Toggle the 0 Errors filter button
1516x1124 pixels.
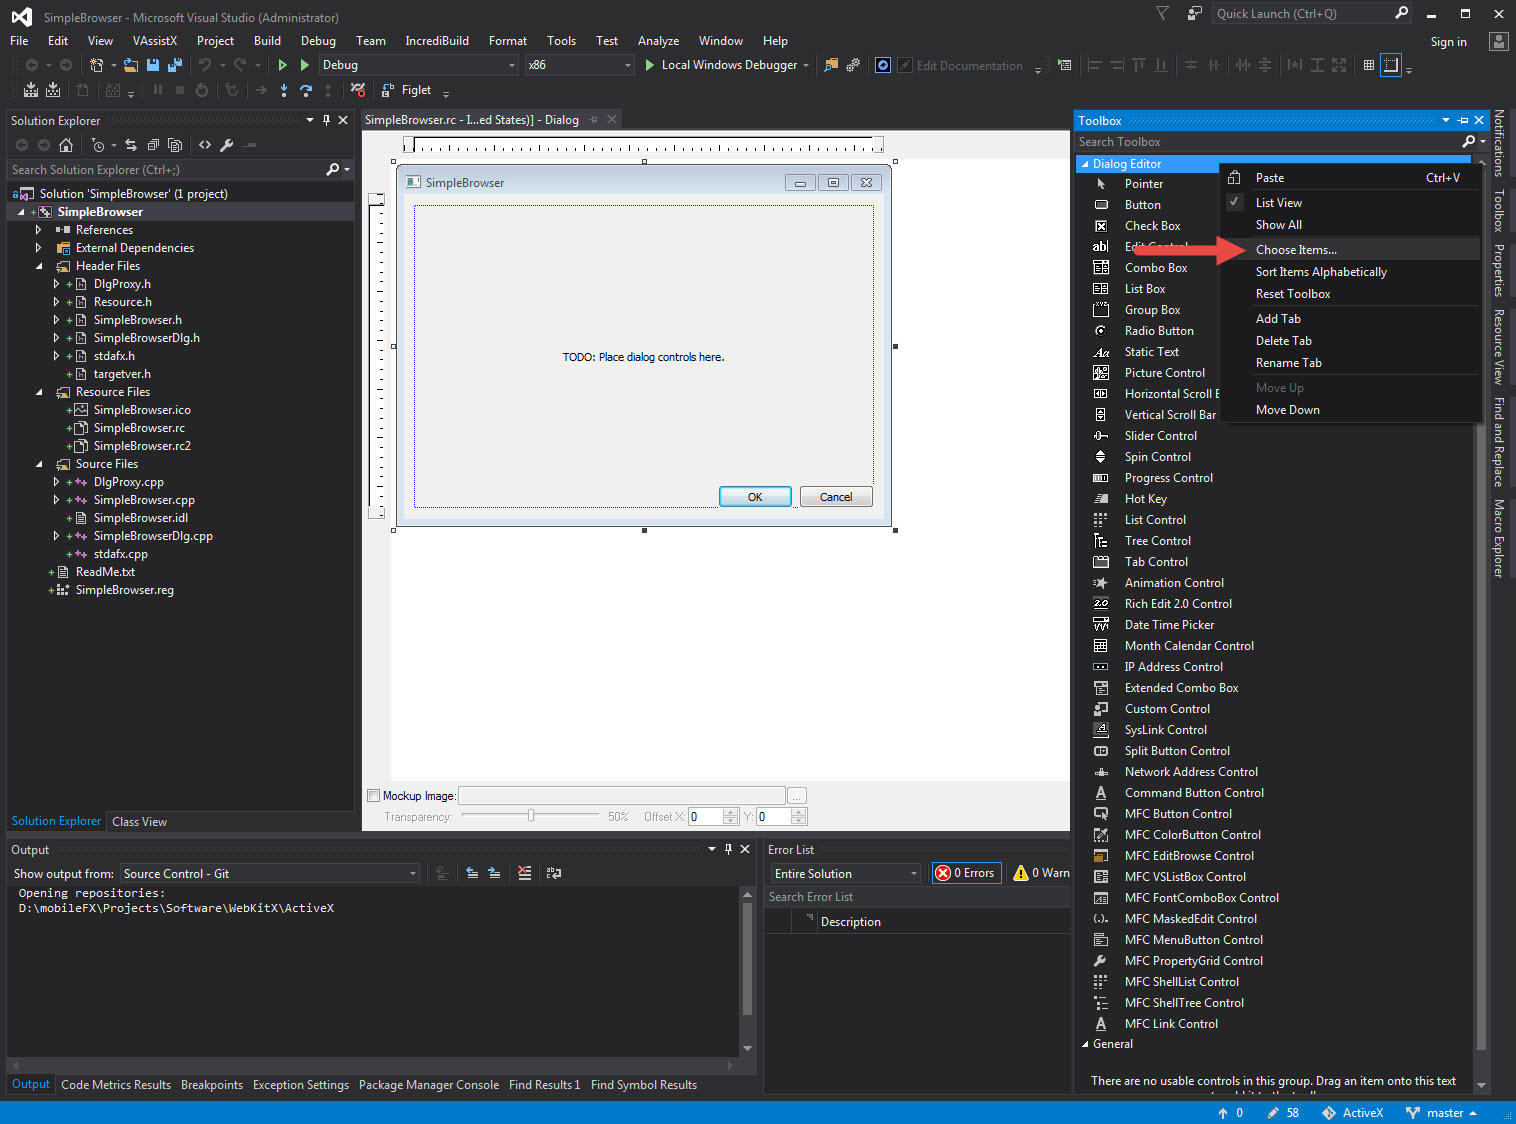pyautogui.click(x=965, y=873)
